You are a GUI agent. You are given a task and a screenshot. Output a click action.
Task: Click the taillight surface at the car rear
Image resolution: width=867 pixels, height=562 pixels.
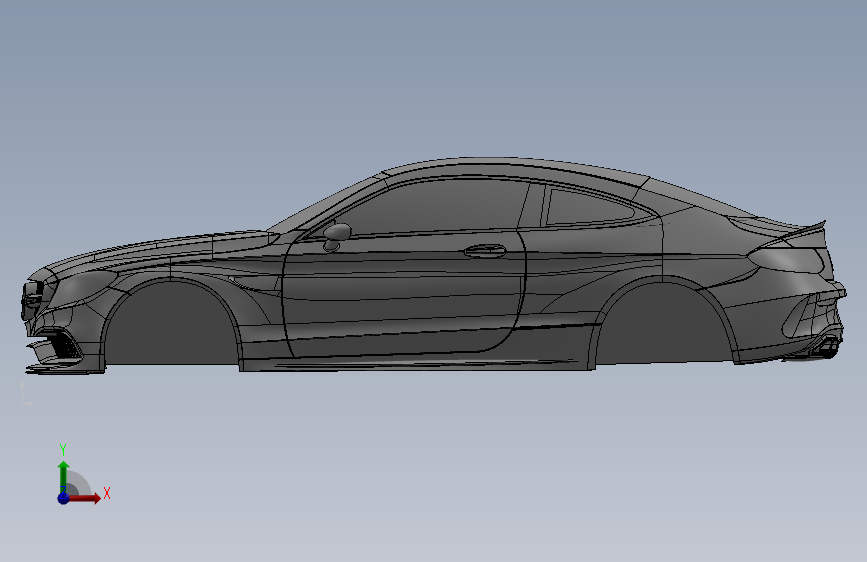pyautogui.click(x=785, y=259)
